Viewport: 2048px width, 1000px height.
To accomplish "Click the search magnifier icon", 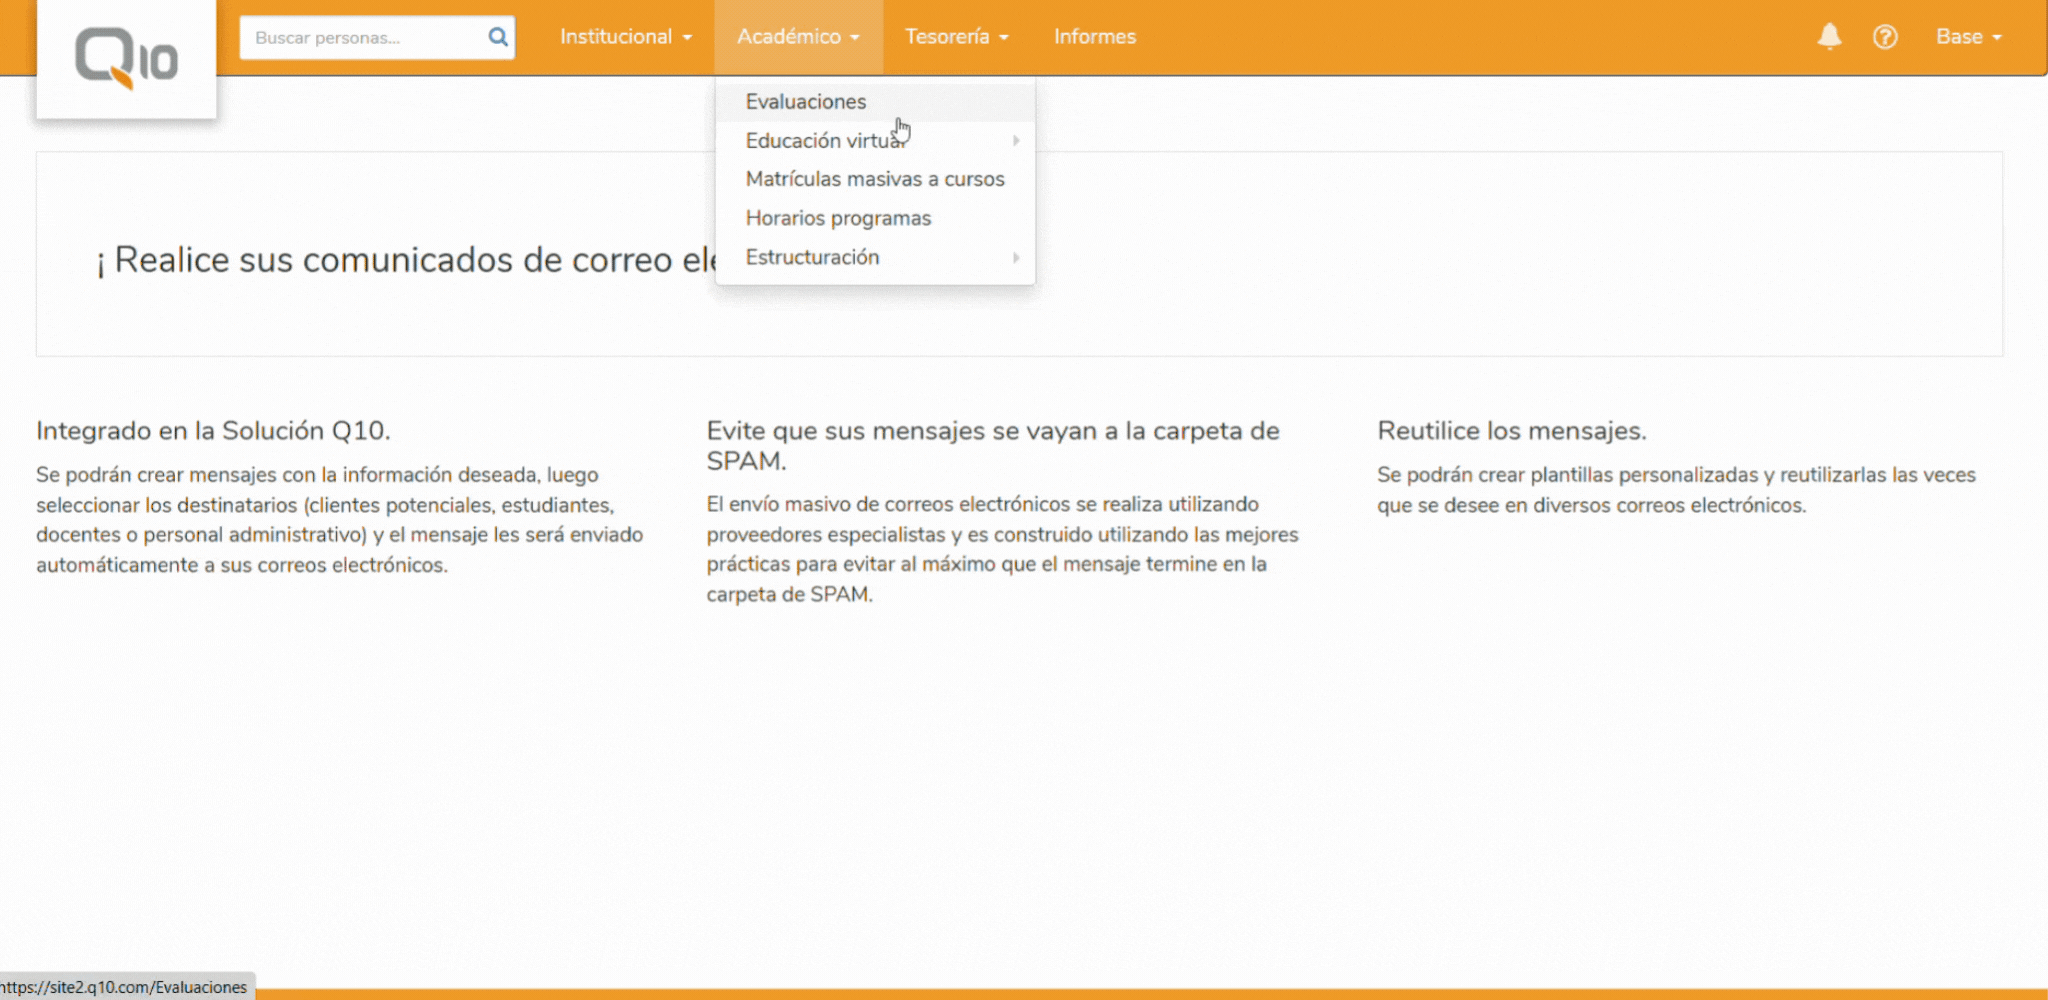I will coord(497,37).
